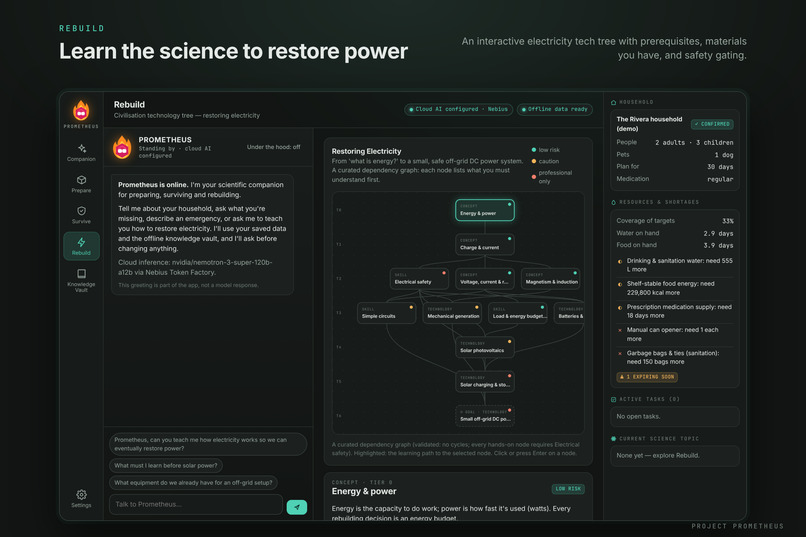Select the Solar photovoltaics node
806x537 pixels.
485,347
